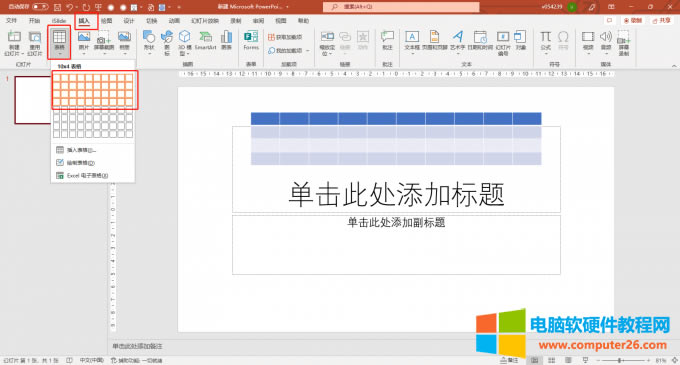
Task: Insert a text box using ribbon icon
Action: (412, 41)
